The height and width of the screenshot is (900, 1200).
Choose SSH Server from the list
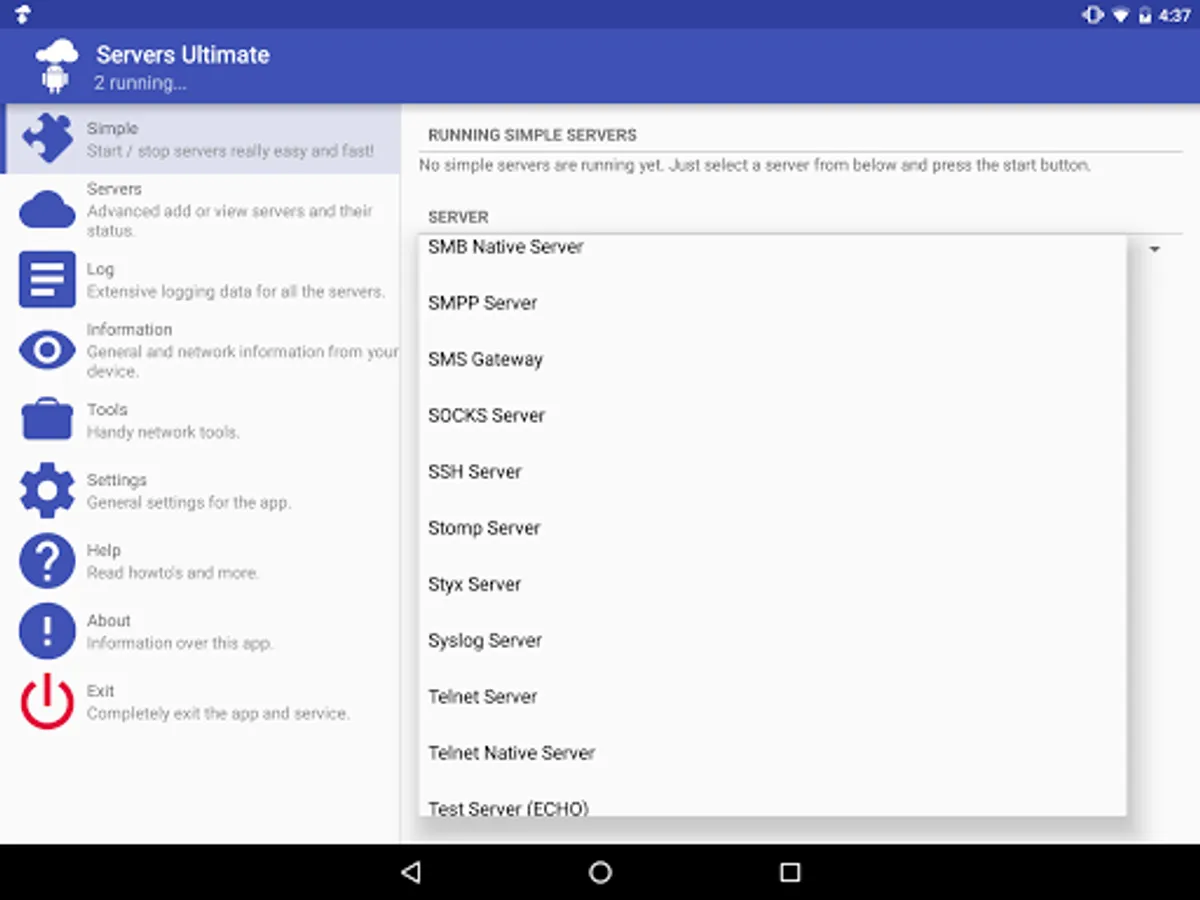pyautogui.click(x=772, y=471)
